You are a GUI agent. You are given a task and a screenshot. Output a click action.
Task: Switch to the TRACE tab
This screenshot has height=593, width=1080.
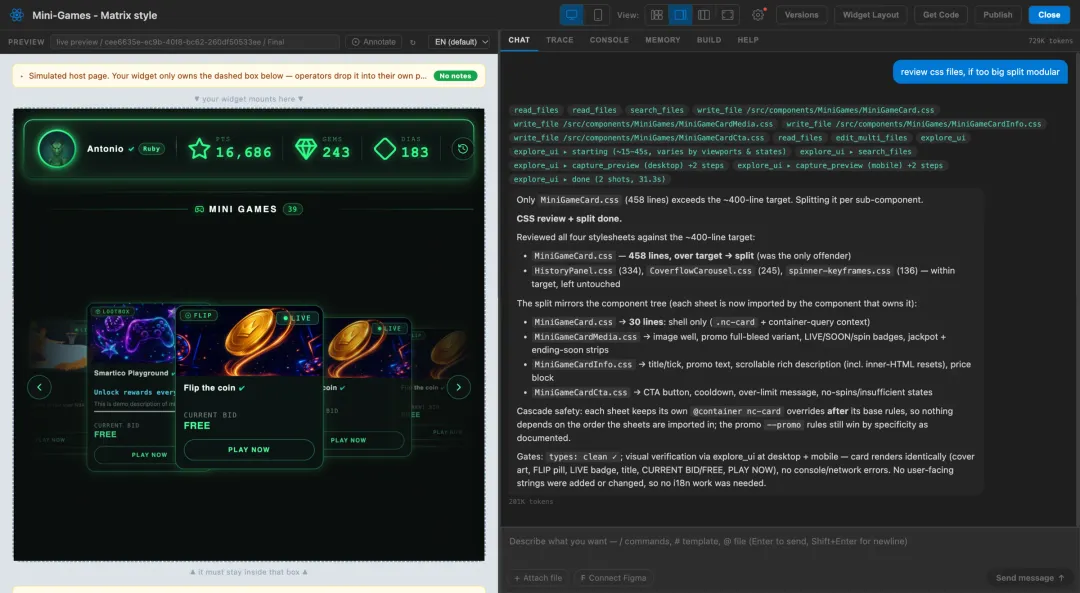pyautogui.click(x=559, y=40)
